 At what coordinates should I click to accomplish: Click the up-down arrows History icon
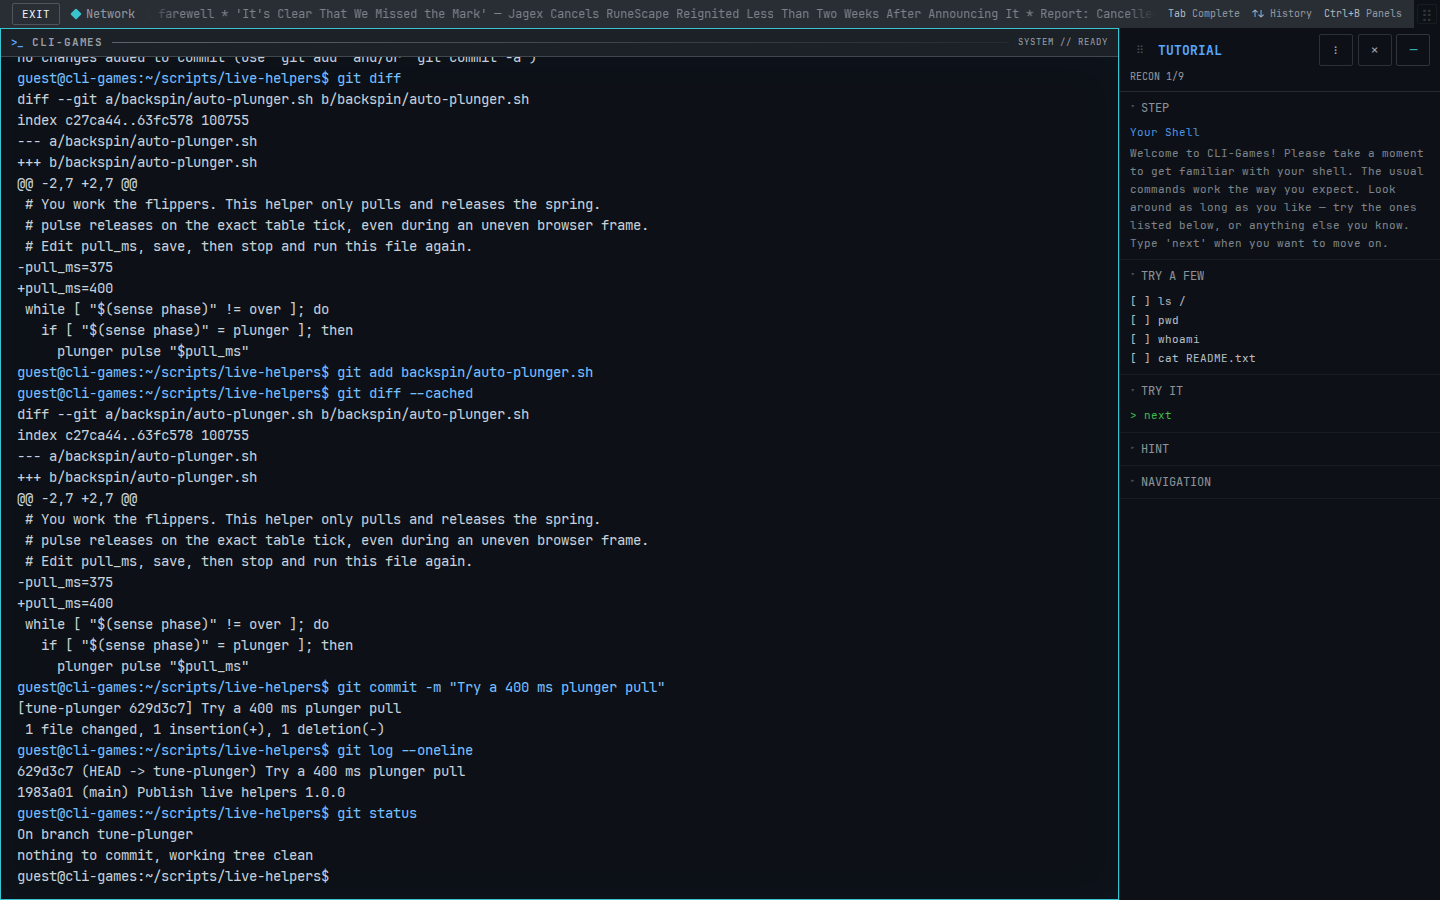coord(1258,14)
